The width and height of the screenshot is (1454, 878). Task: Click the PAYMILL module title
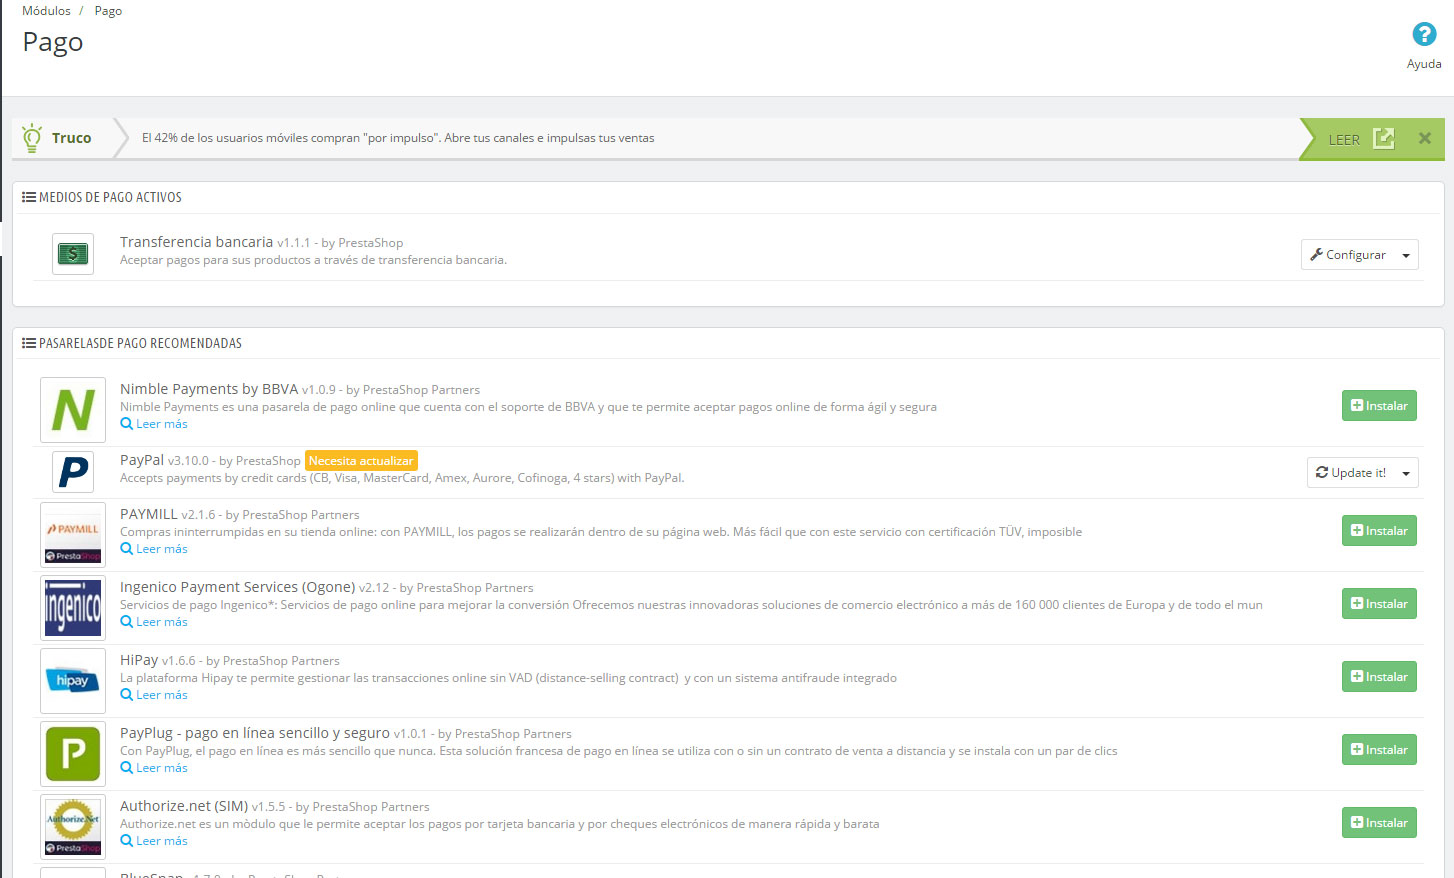click(149, 514)
